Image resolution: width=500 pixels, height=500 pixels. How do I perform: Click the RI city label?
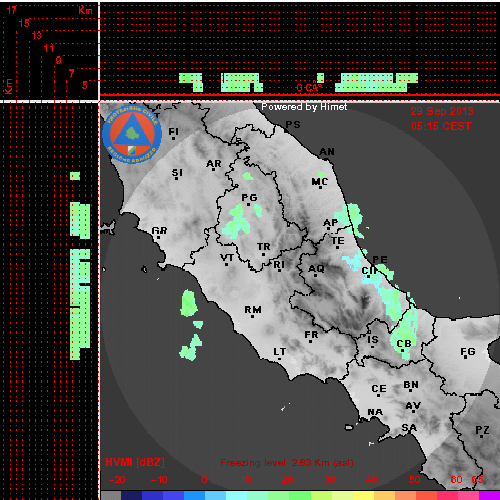279,265
